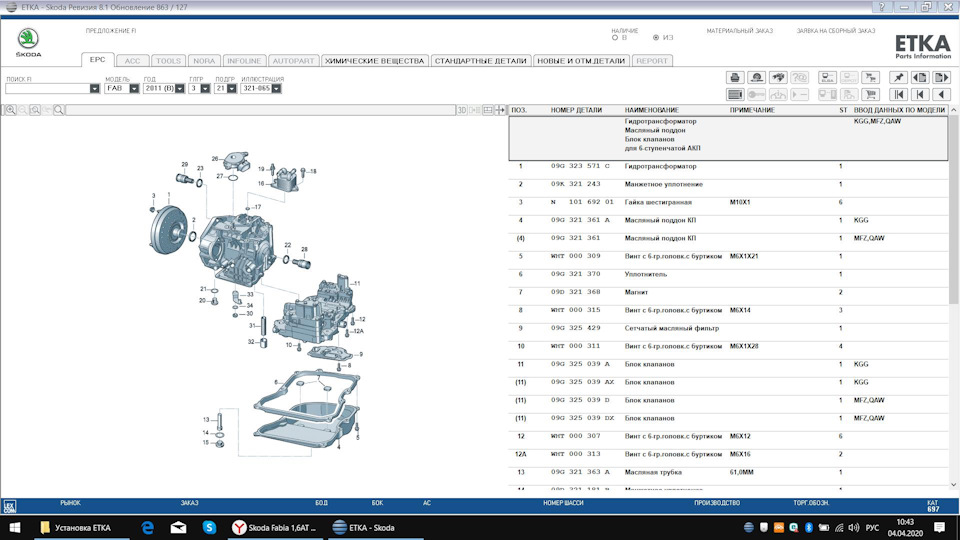Open Windows Start menu

point(15,527)
